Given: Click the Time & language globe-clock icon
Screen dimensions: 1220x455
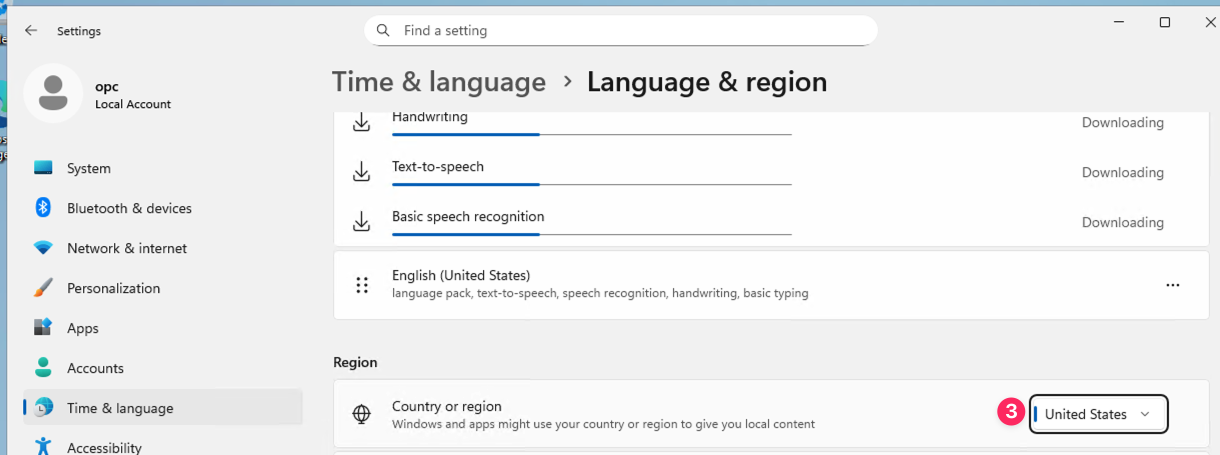Looking at the screenshot, I should [x=43, y=408].
